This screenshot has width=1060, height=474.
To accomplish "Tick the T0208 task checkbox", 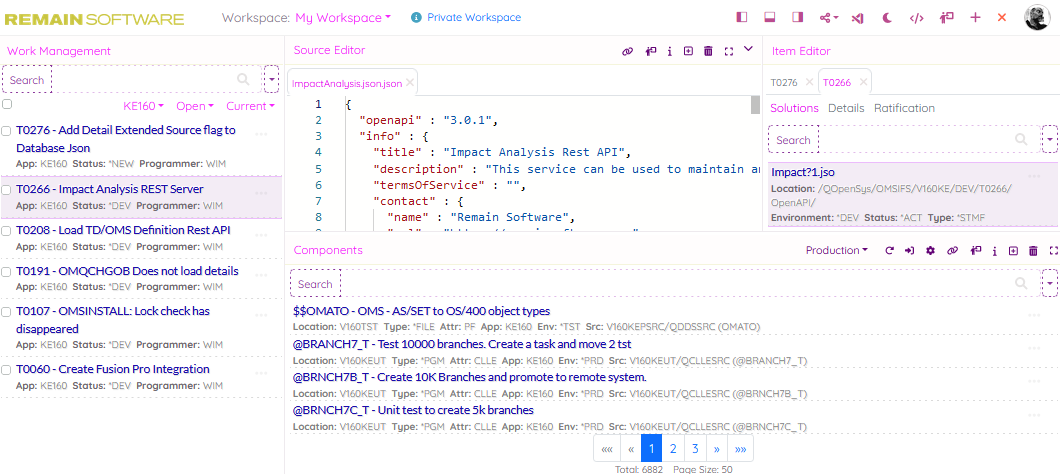I will tap(7, 231).
